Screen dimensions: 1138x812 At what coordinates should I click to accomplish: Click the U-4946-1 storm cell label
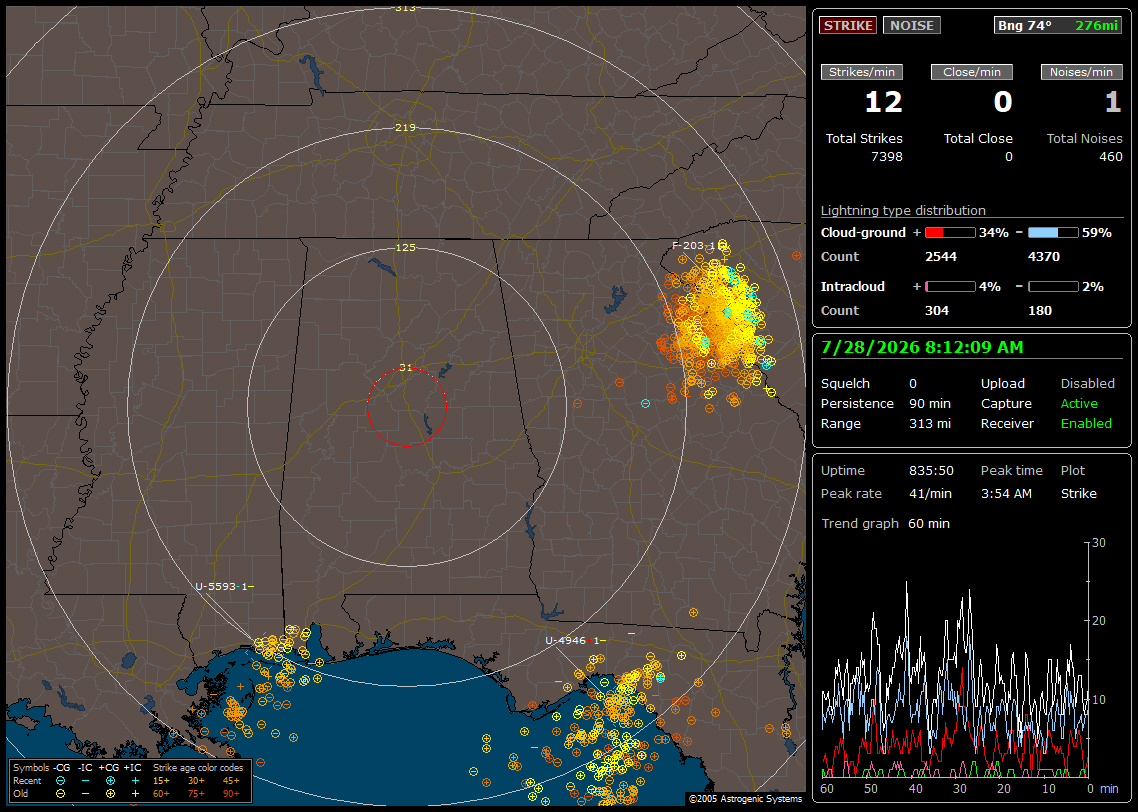(x=575, y=640)
